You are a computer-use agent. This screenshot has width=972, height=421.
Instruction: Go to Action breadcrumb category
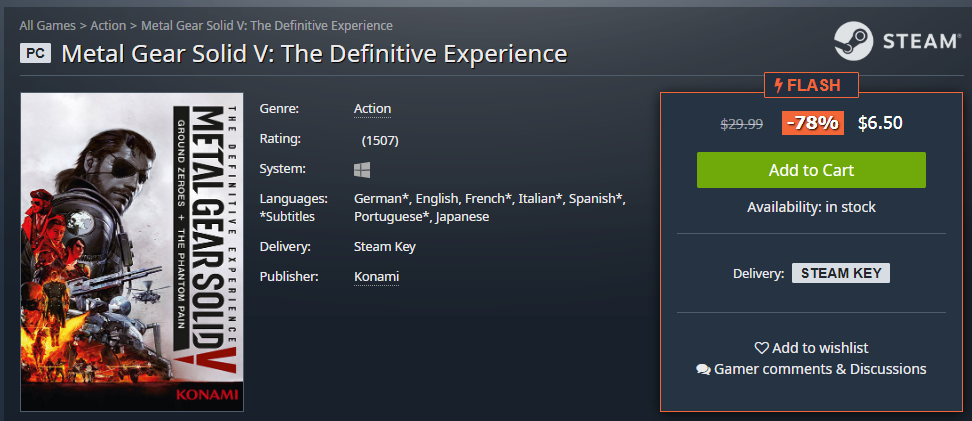[108, 25]
